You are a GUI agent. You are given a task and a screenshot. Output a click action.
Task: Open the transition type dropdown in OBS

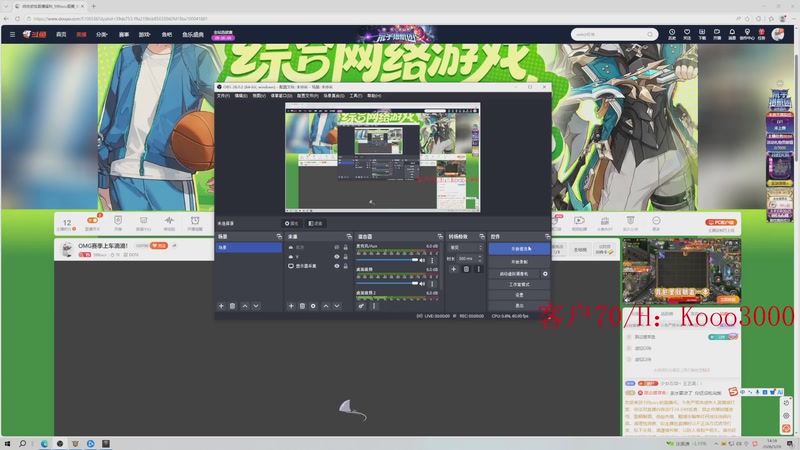tap(465, 247)
